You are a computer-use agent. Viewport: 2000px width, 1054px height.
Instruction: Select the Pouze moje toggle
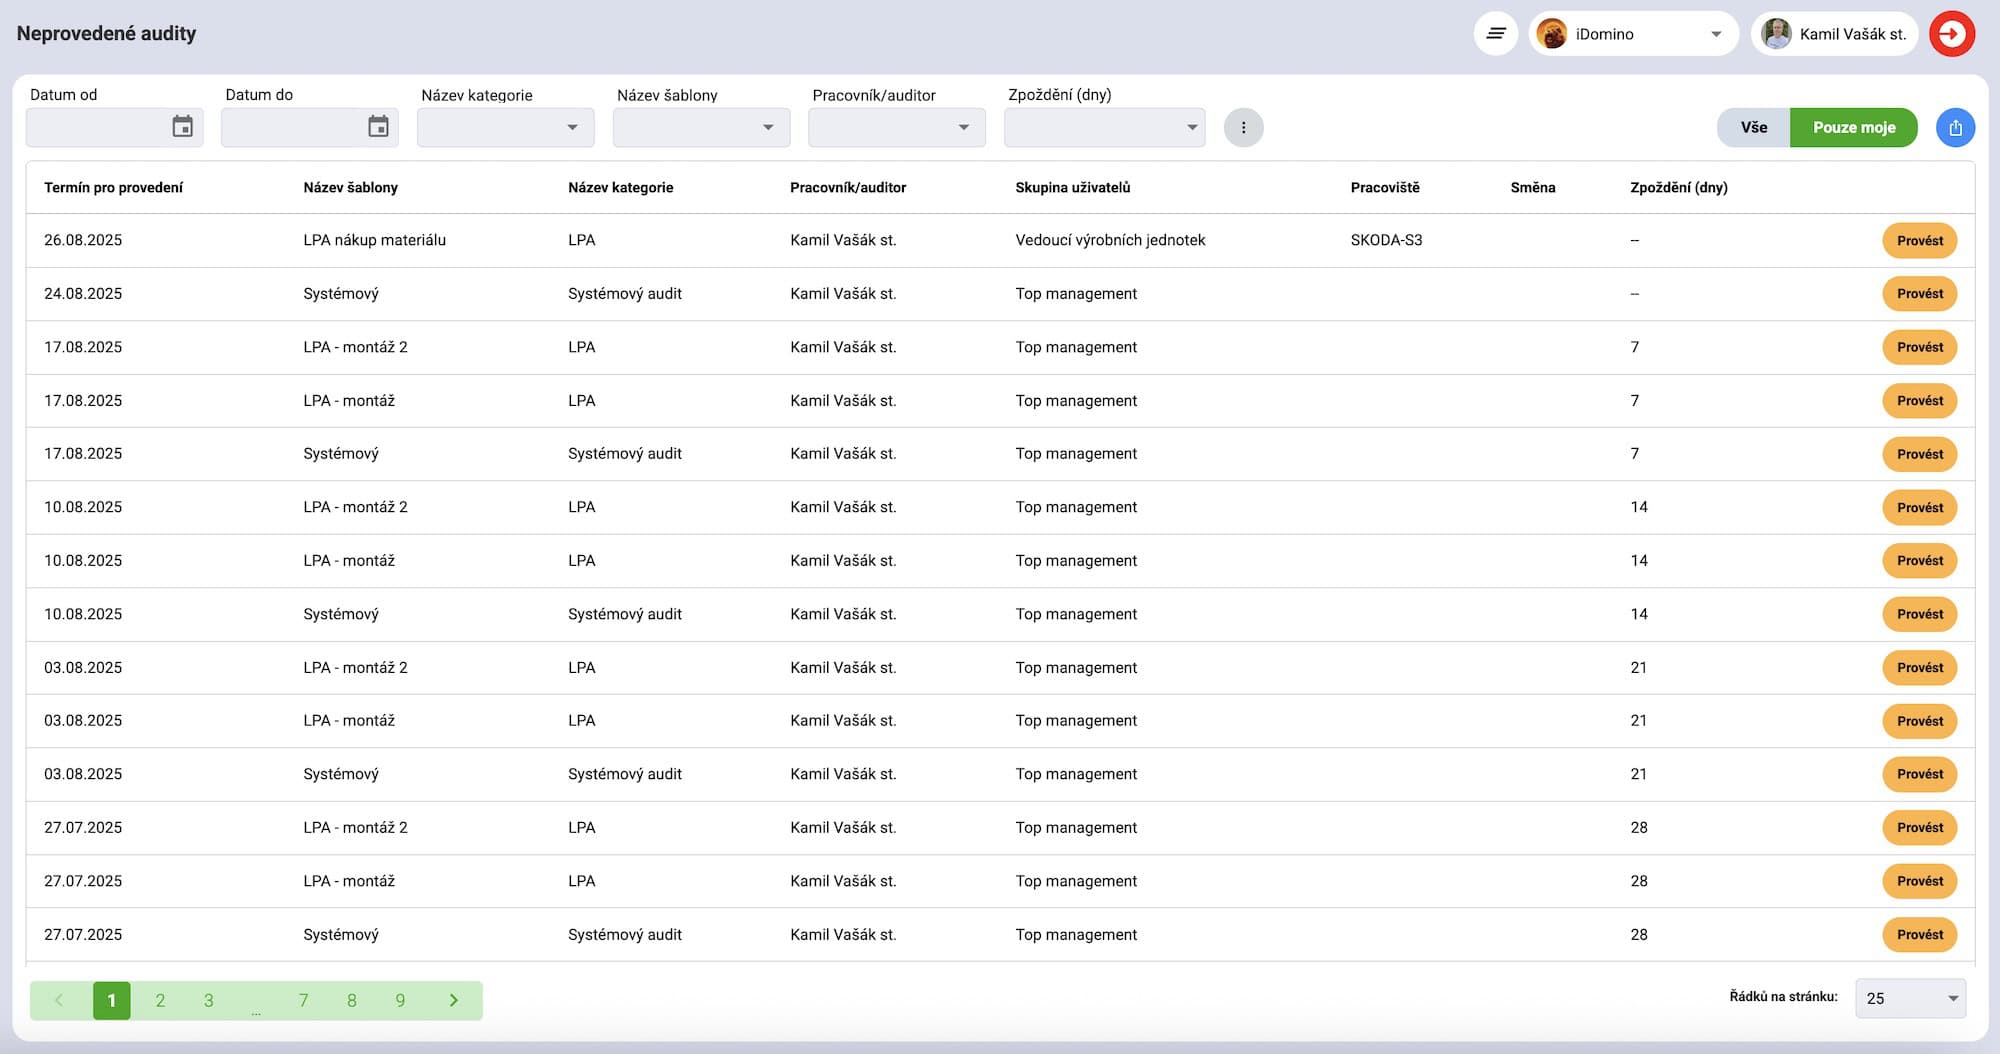pyautogui.click(x=1853, y=128)
